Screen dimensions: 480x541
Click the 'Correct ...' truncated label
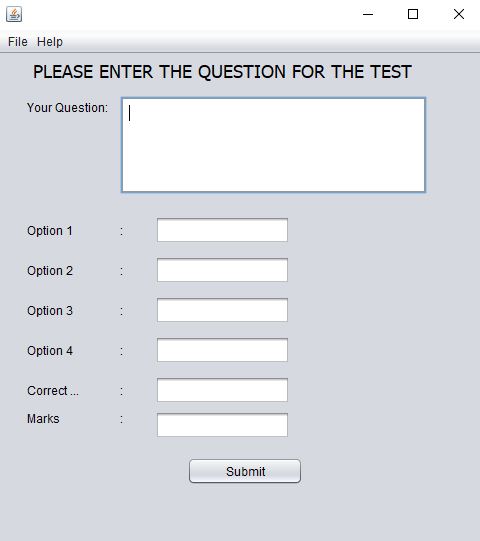[53, 391]
